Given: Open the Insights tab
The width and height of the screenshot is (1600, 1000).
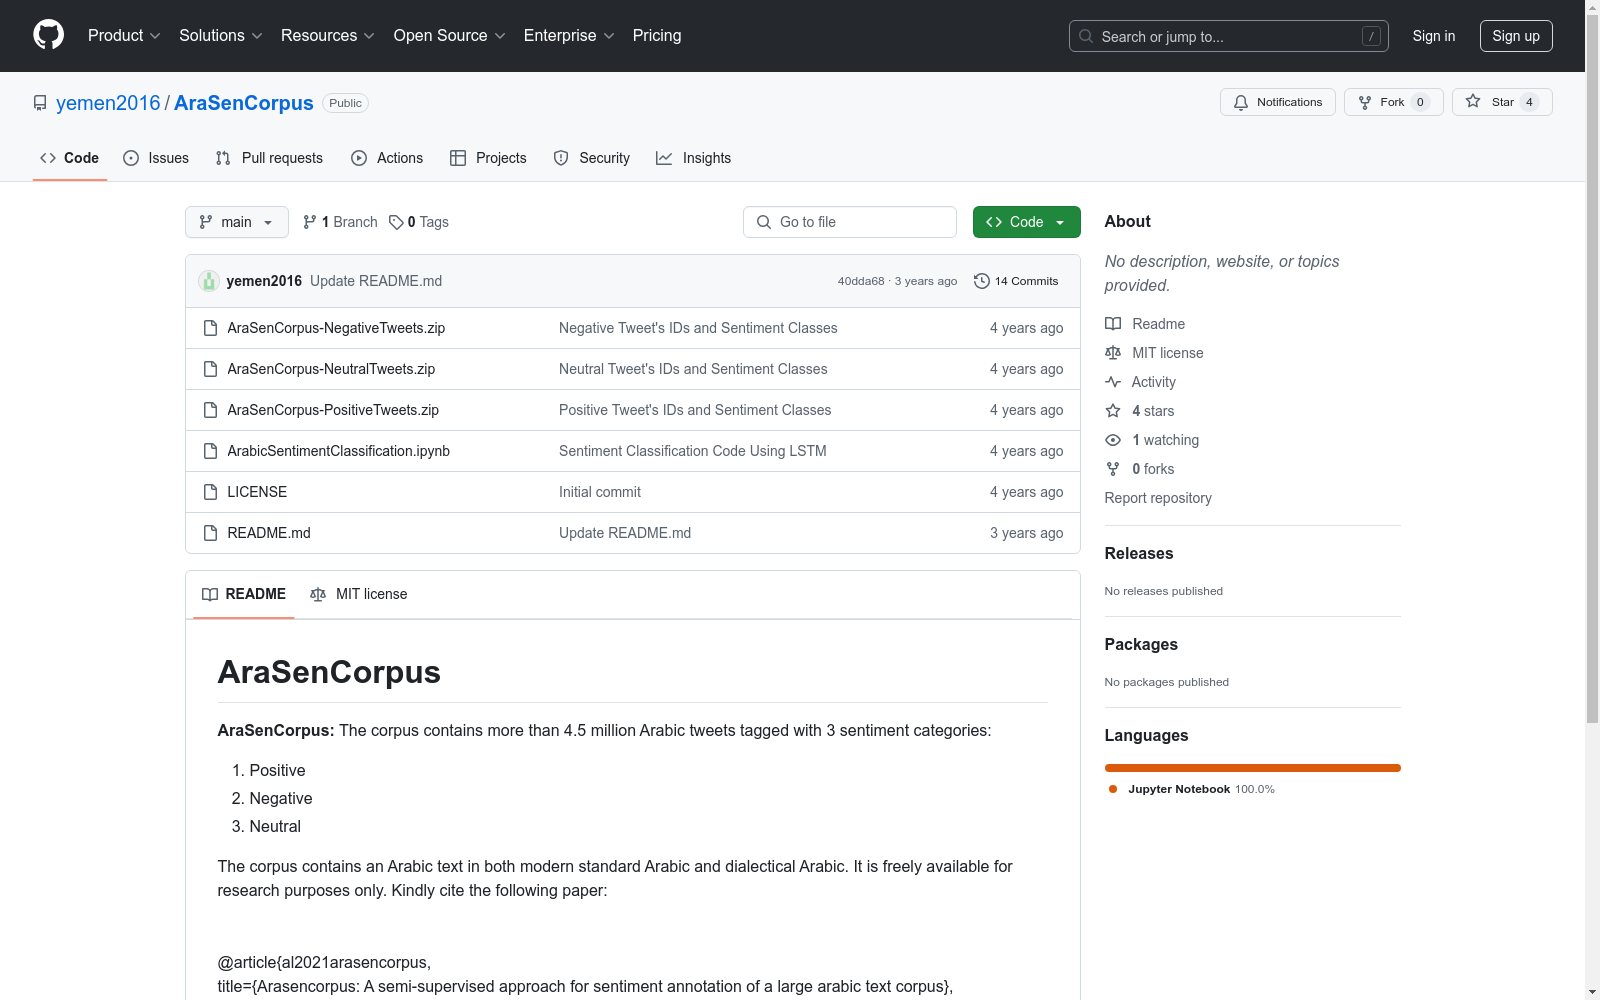Looking at the screenshot, I should (x=693, y=158).
